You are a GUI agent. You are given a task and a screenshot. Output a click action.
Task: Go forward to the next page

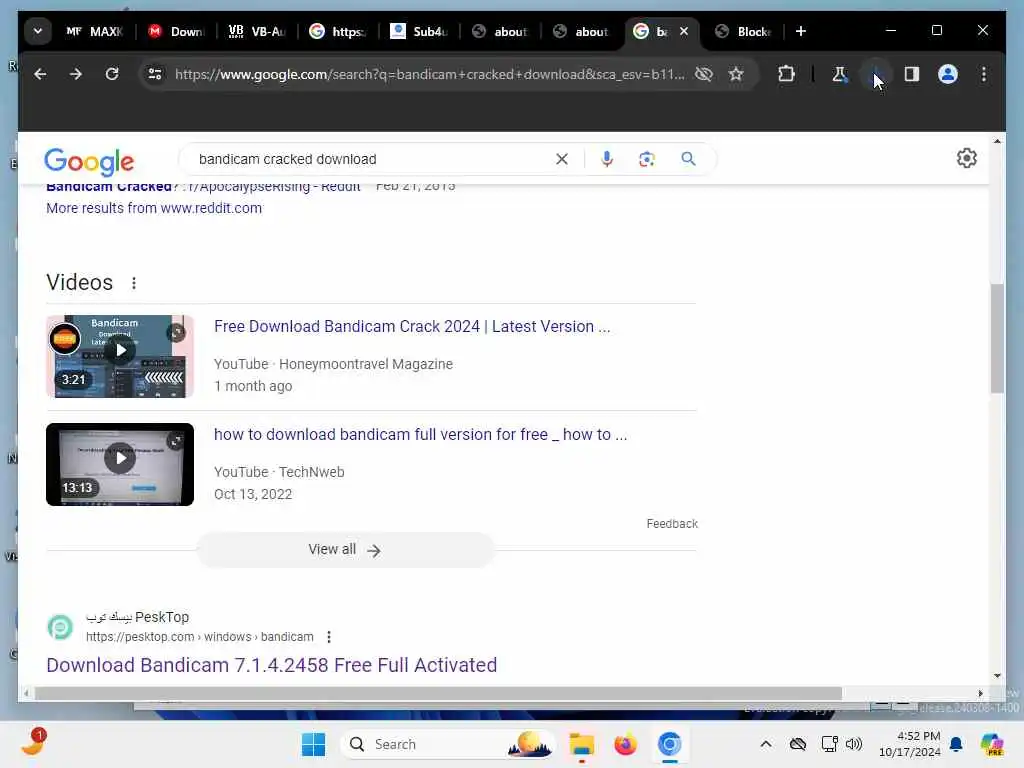[76, 74]
